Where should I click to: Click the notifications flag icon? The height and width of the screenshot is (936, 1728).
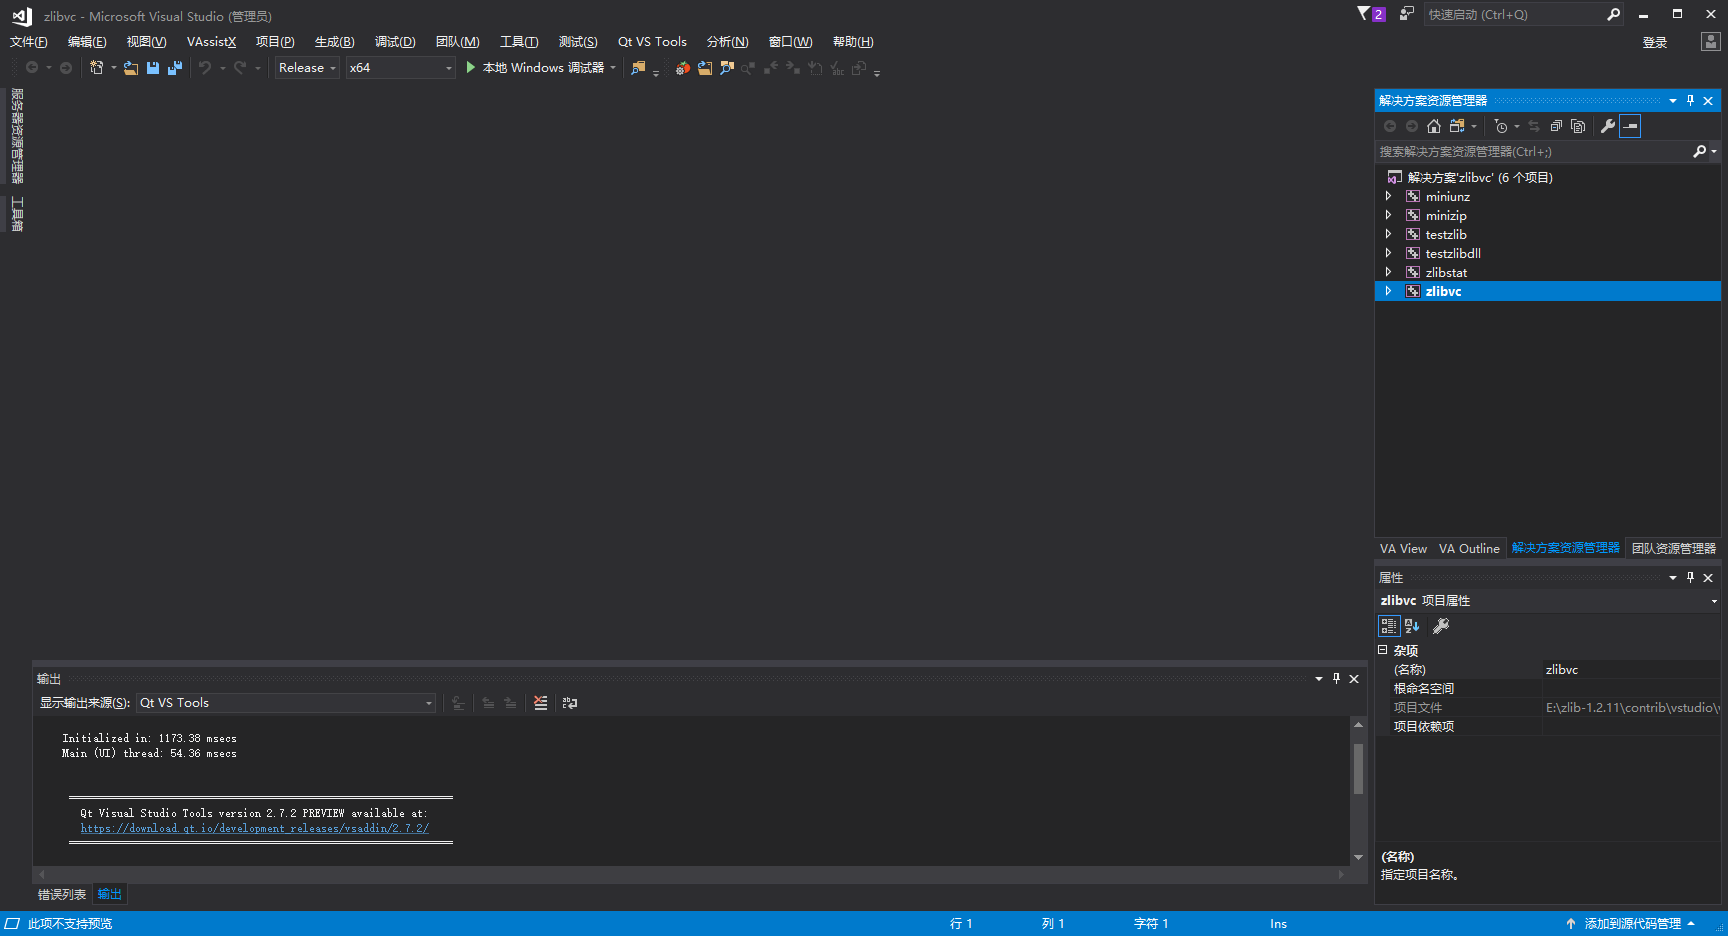tap(1371, 14)
